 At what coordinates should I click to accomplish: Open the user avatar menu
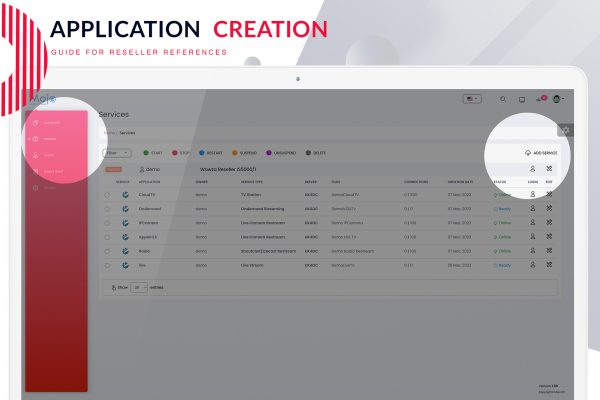pyautogui.click(x=558, y=99)
